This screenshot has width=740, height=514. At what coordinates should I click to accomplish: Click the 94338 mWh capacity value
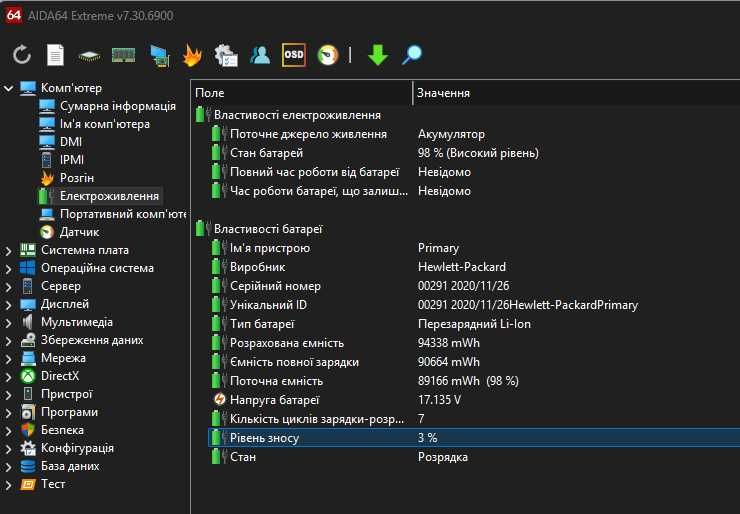(x=448, y=343)
